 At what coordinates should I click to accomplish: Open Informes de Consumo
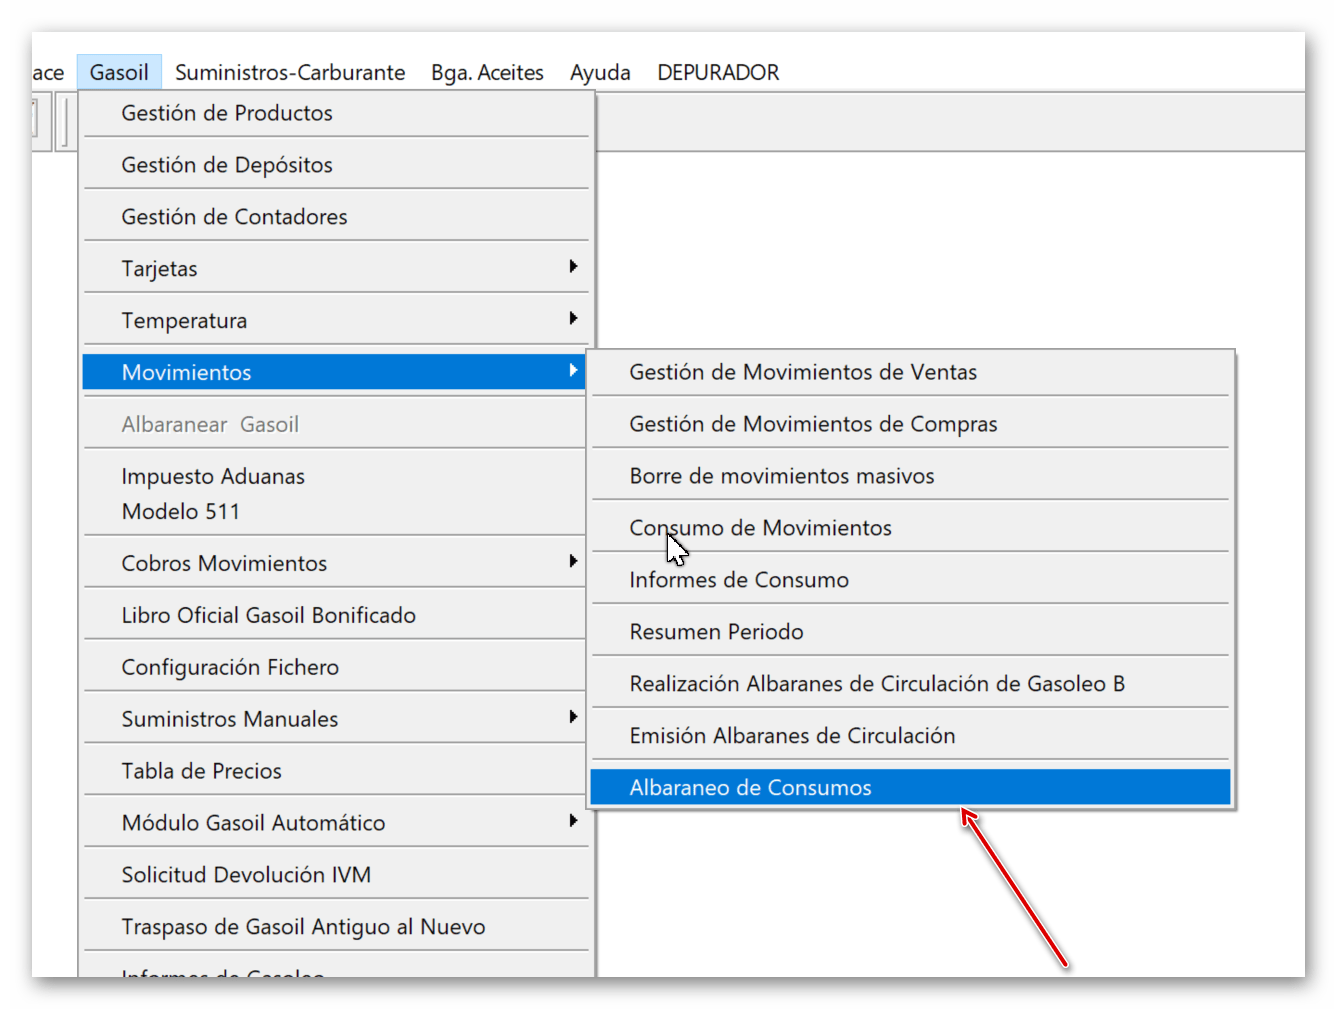739,580
